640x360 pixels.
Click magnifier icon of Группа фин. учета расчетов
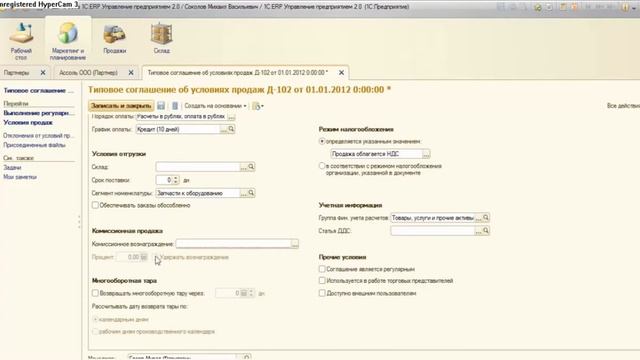point(486,218)
